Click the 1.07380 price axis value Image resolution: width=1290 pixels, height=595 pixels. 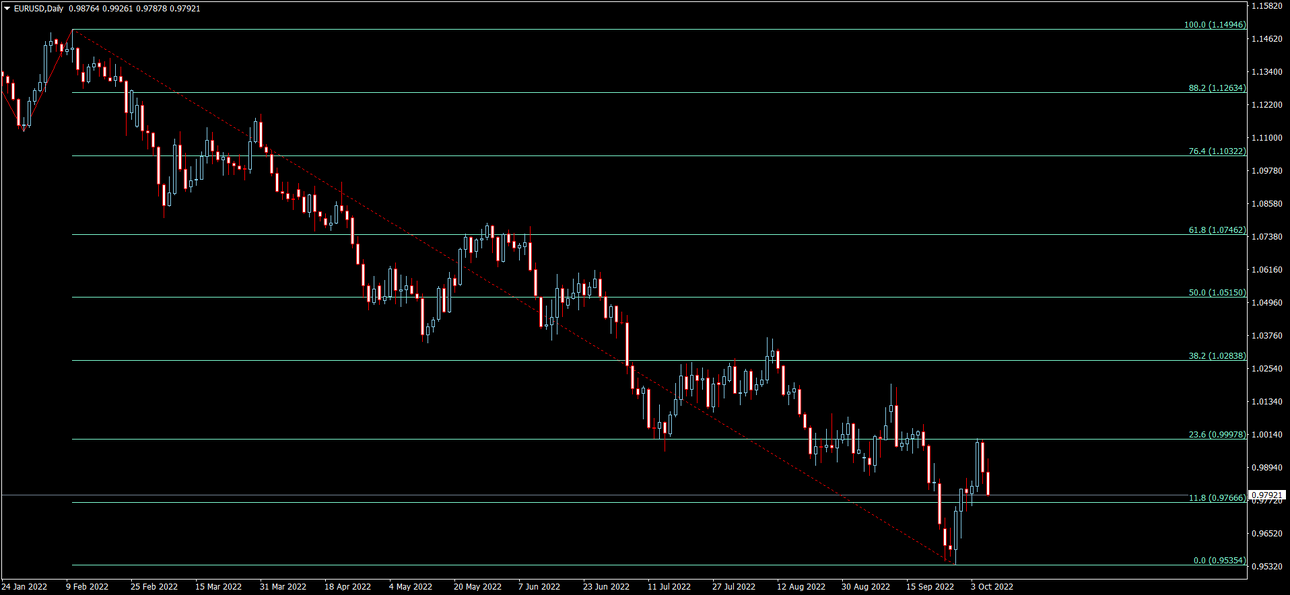point(1268,237)
